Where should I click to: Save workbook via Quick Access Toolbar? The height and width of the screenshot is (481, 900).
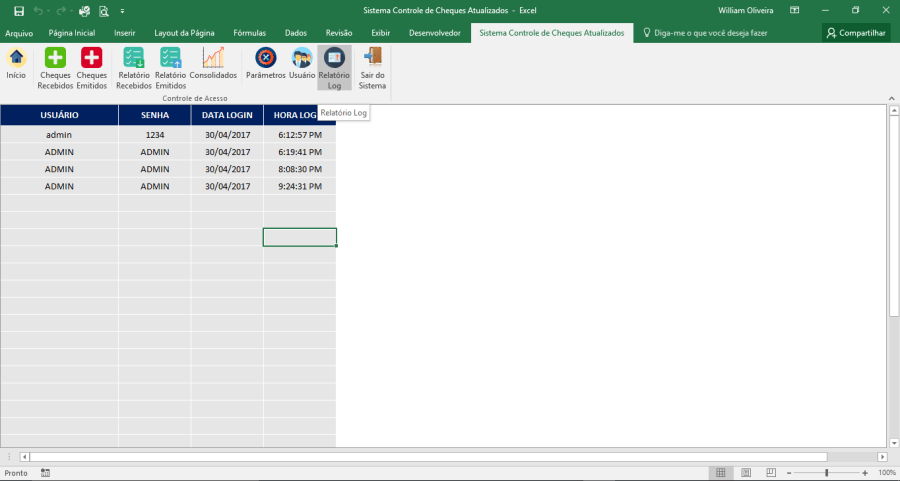(19, 11)
